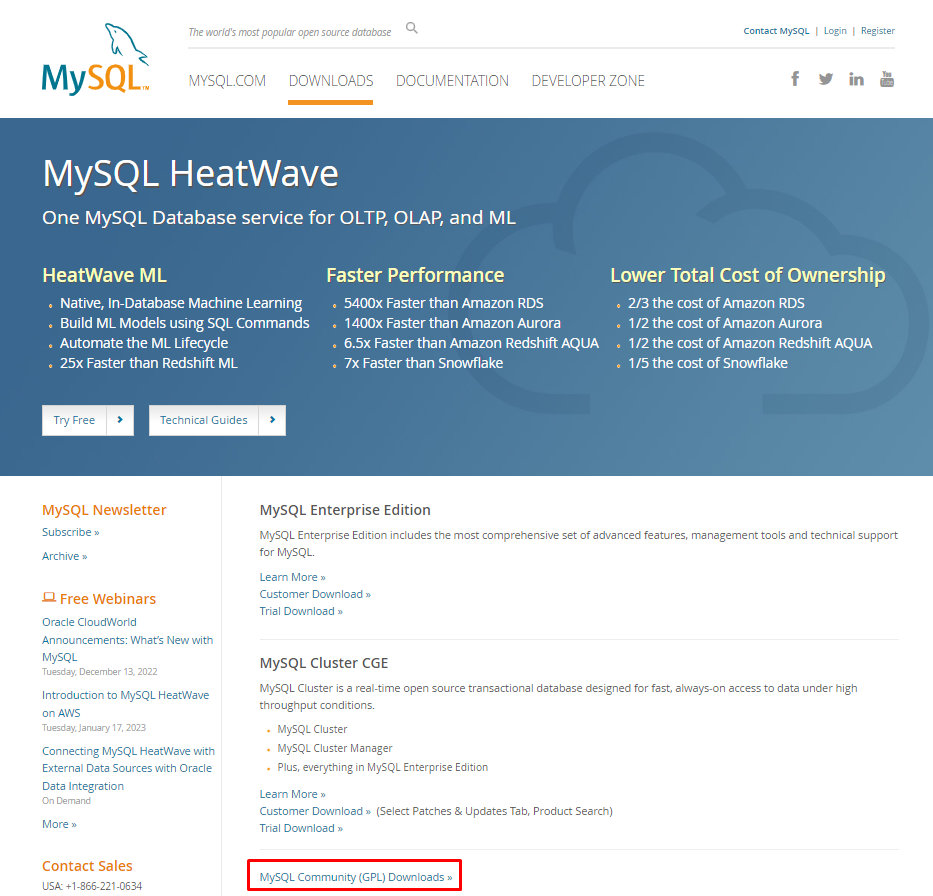Click '2/3 the cost of Amazon RDS' bullet
The width and height of the screenshot is (933, 896).
(x=716, y=303)
